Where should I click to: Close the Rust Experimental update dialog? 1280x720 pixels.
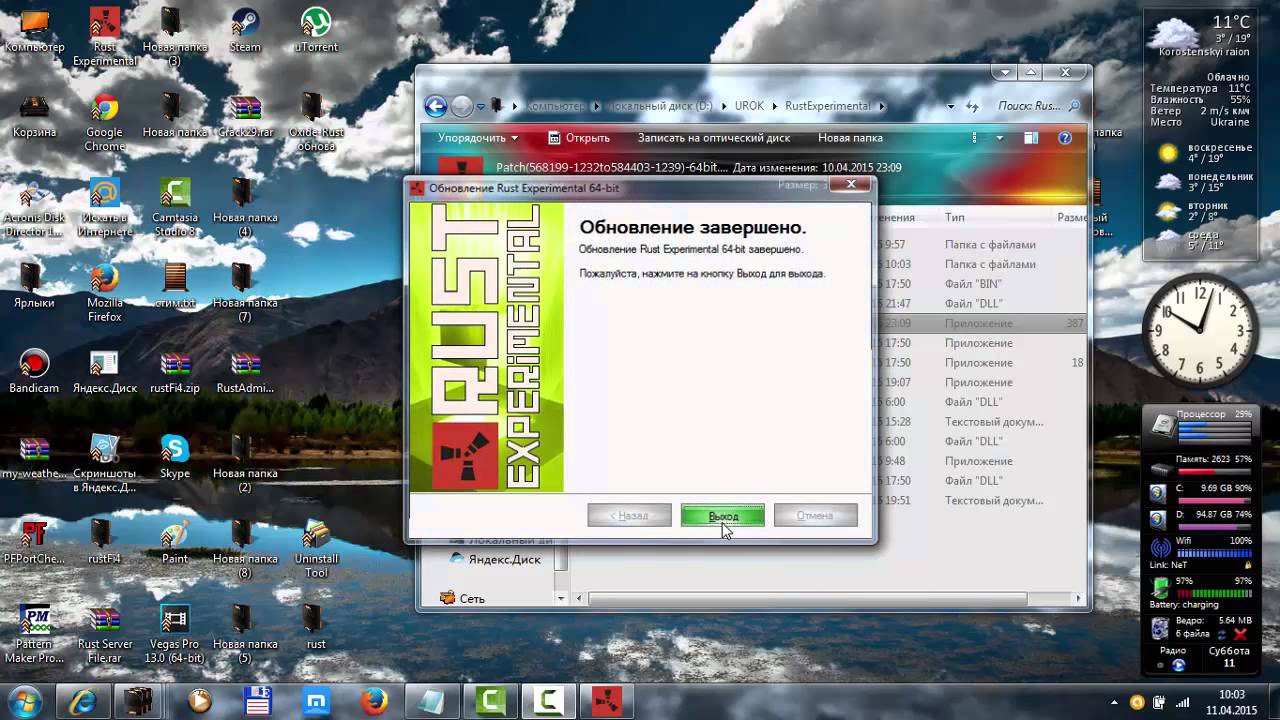pyautogui.click(x=851, y=185)
